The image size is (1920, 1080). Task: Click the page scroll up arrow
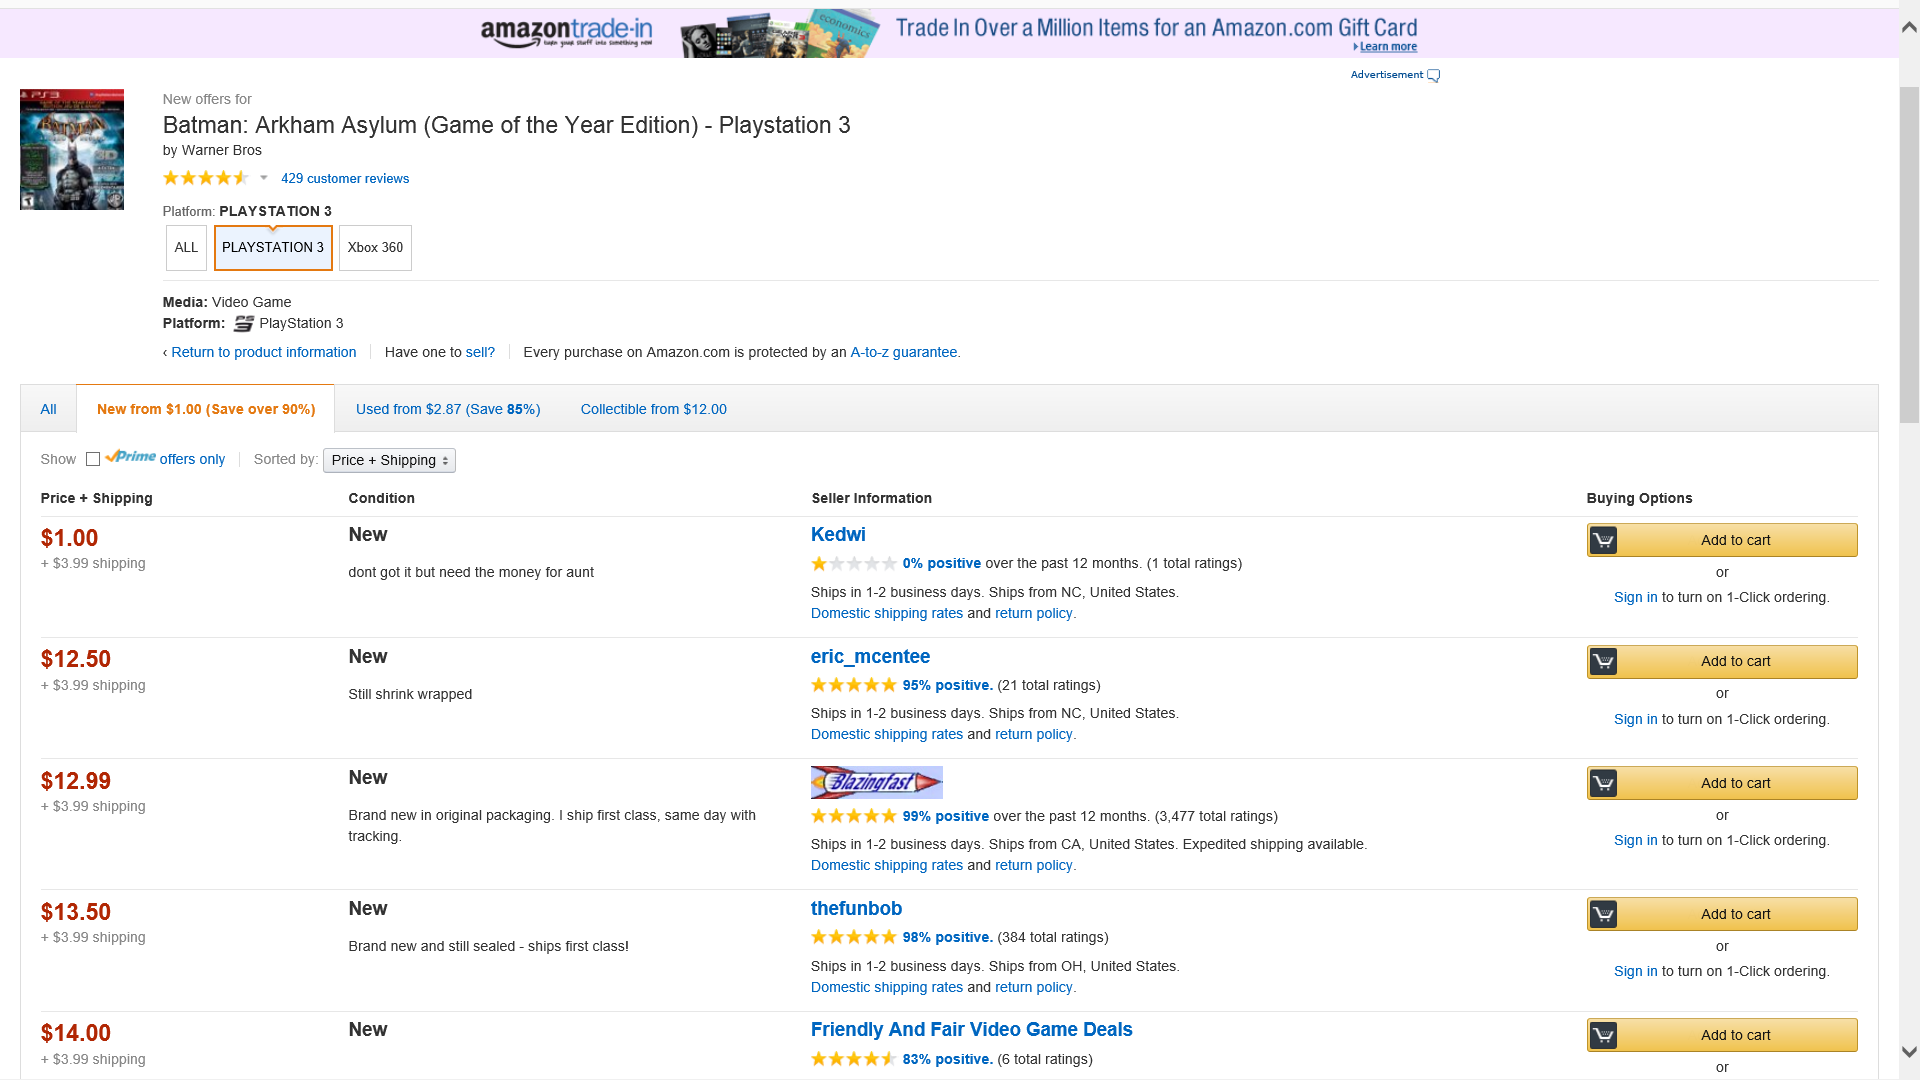[x=1909, y=27]
